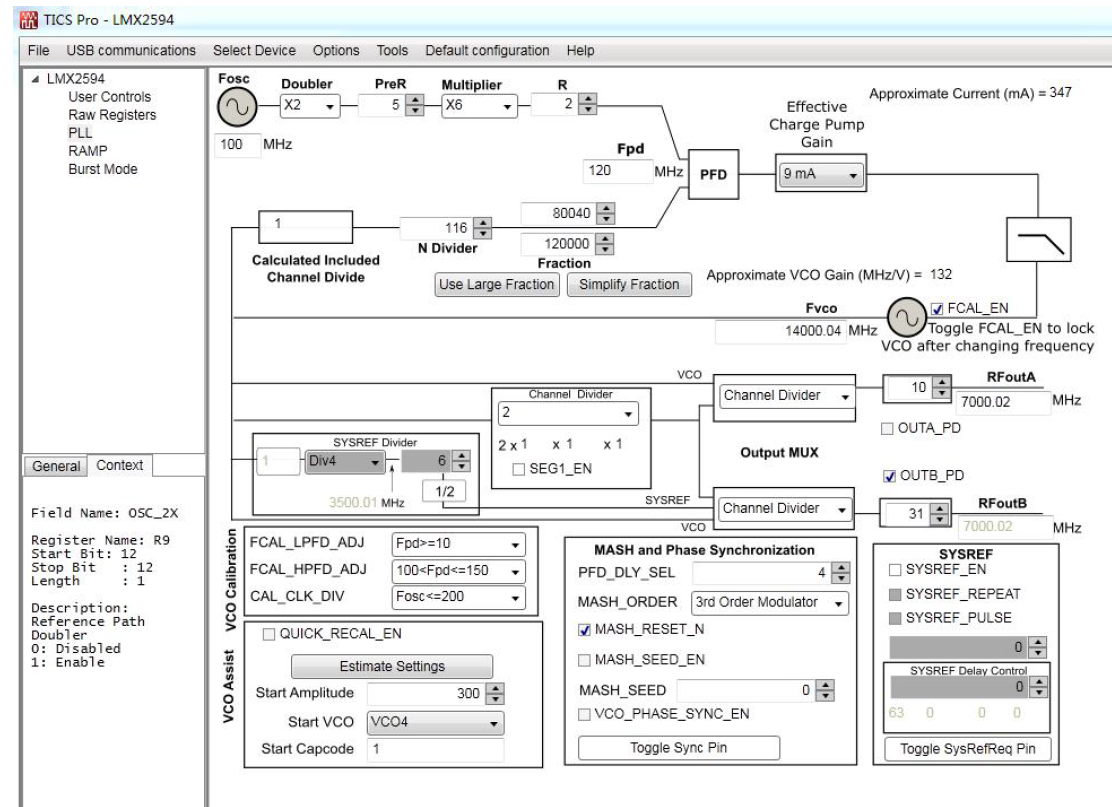Click the Start Capcode input field

[x=435, y=750]
